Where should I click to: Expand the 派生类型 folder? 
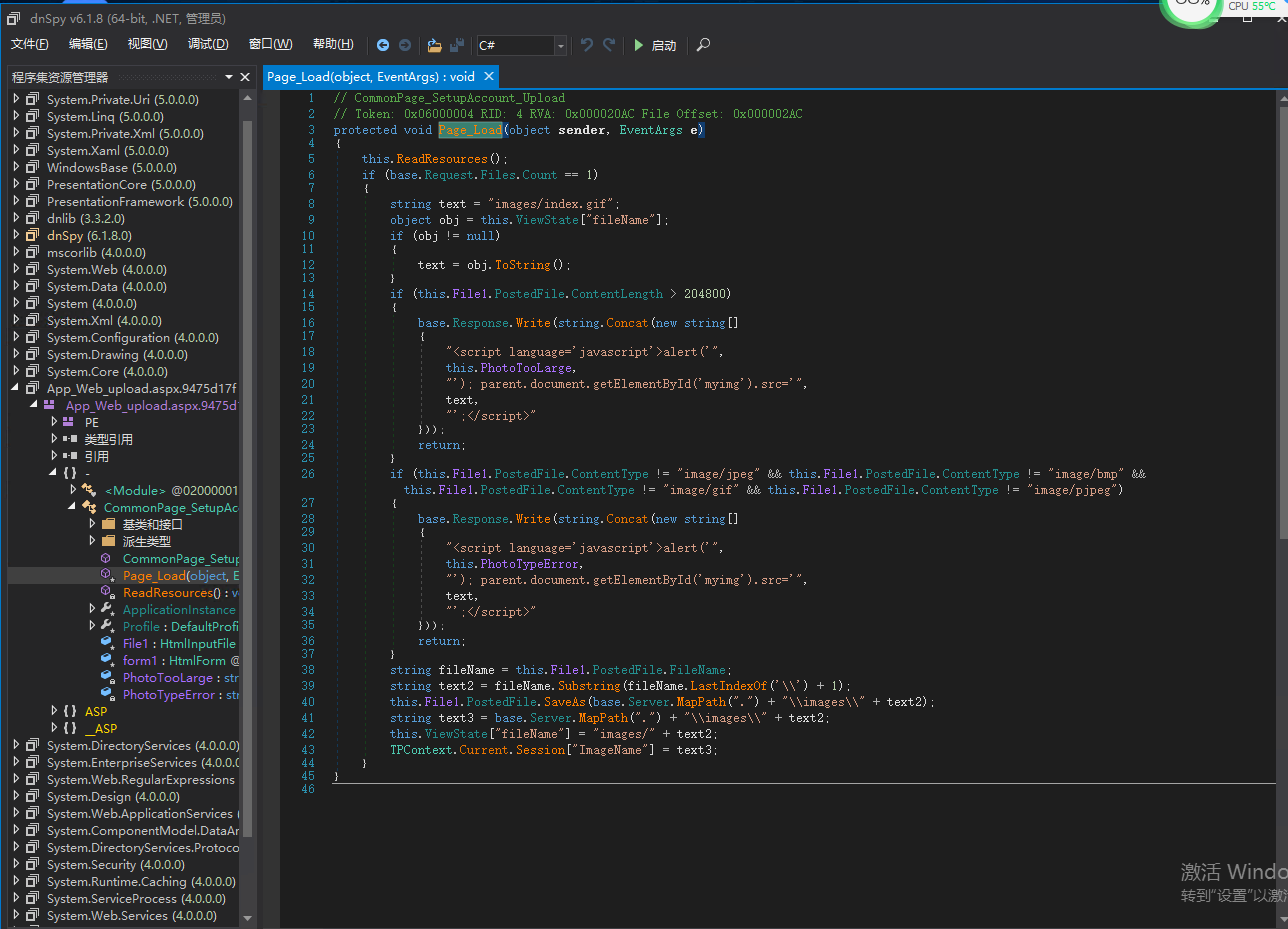coord(92,541)
